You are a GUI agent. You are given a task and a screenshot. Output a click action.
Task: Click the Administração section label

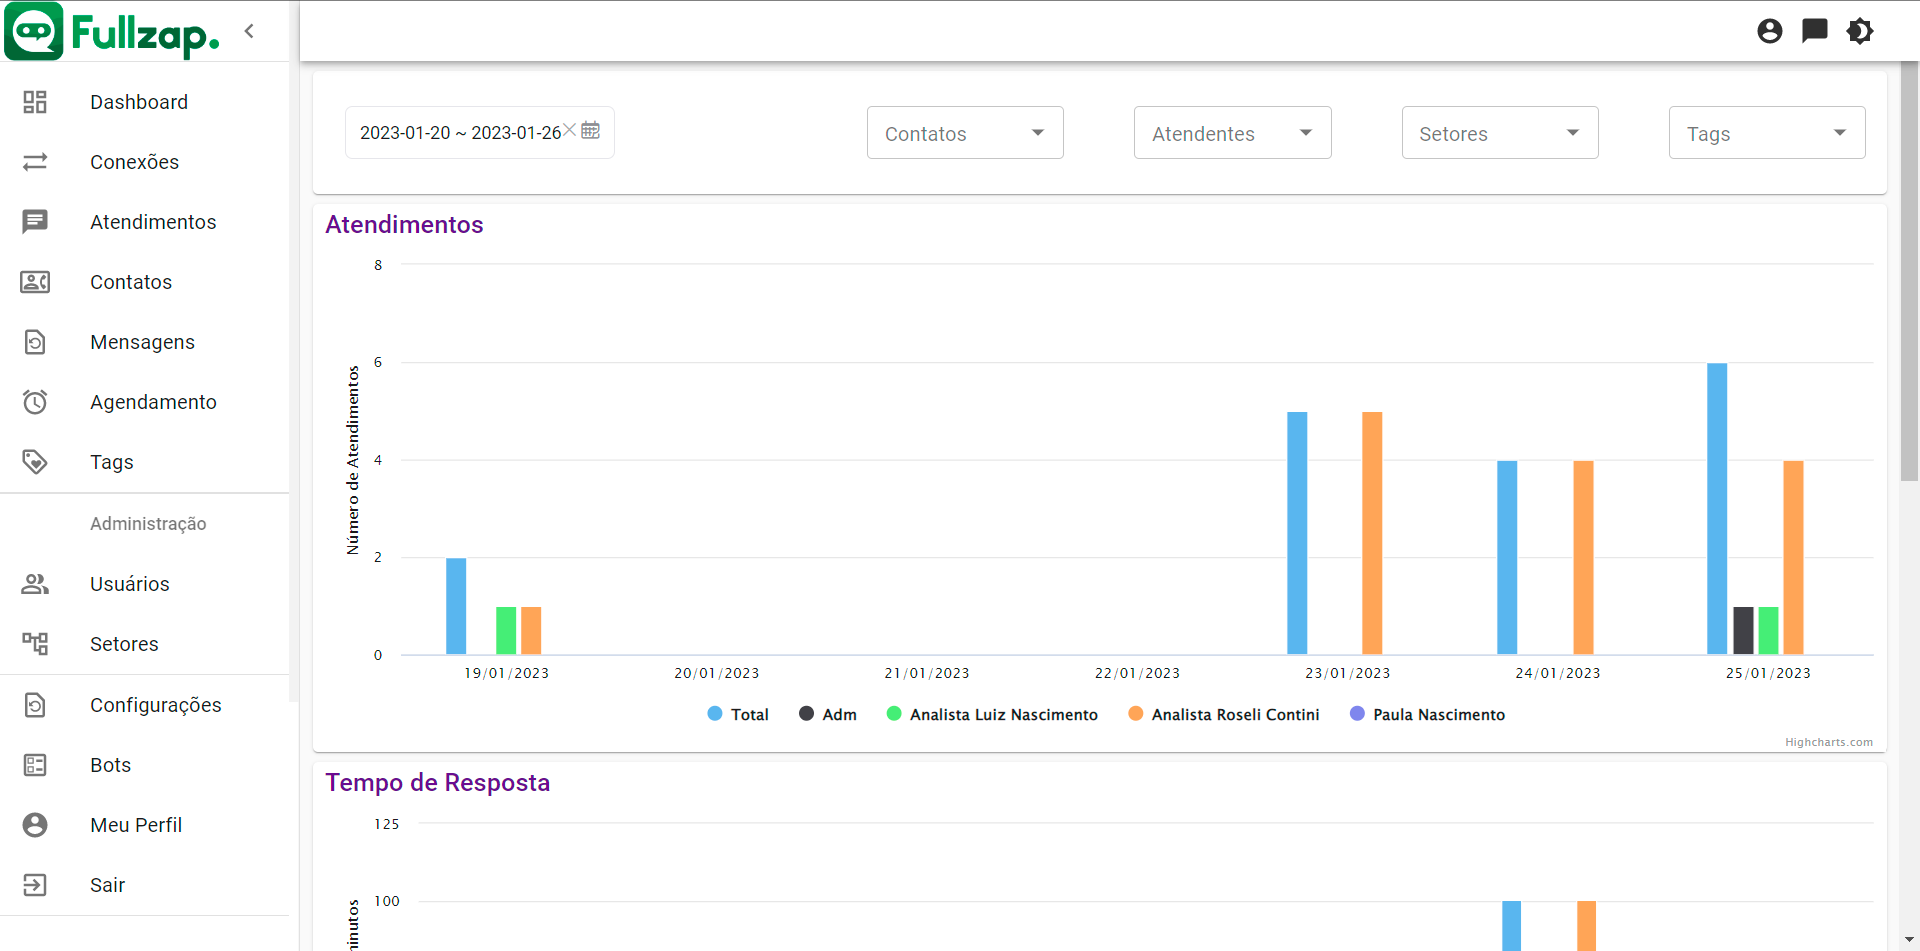(x=148, y=524)
